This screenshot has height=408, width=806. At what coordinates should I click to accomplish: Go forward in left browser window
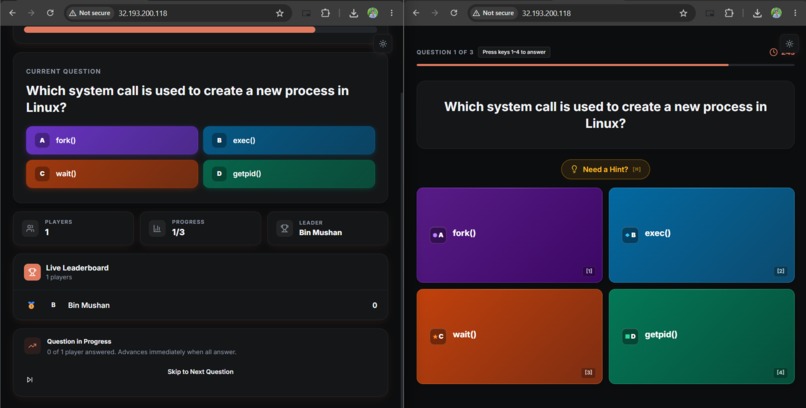[31, 13]
